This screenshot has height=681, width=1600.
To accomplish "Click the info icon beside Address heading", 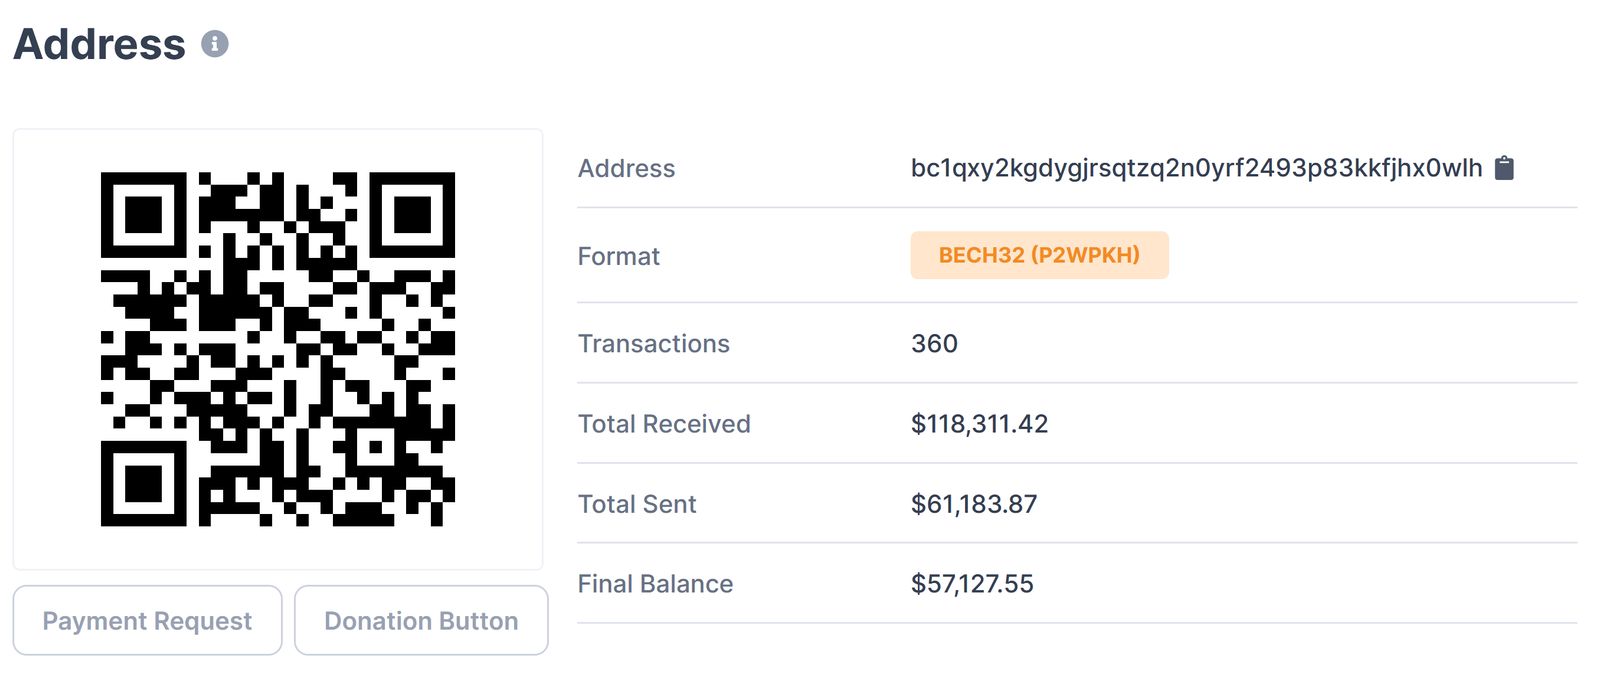I will pos(214,44).
